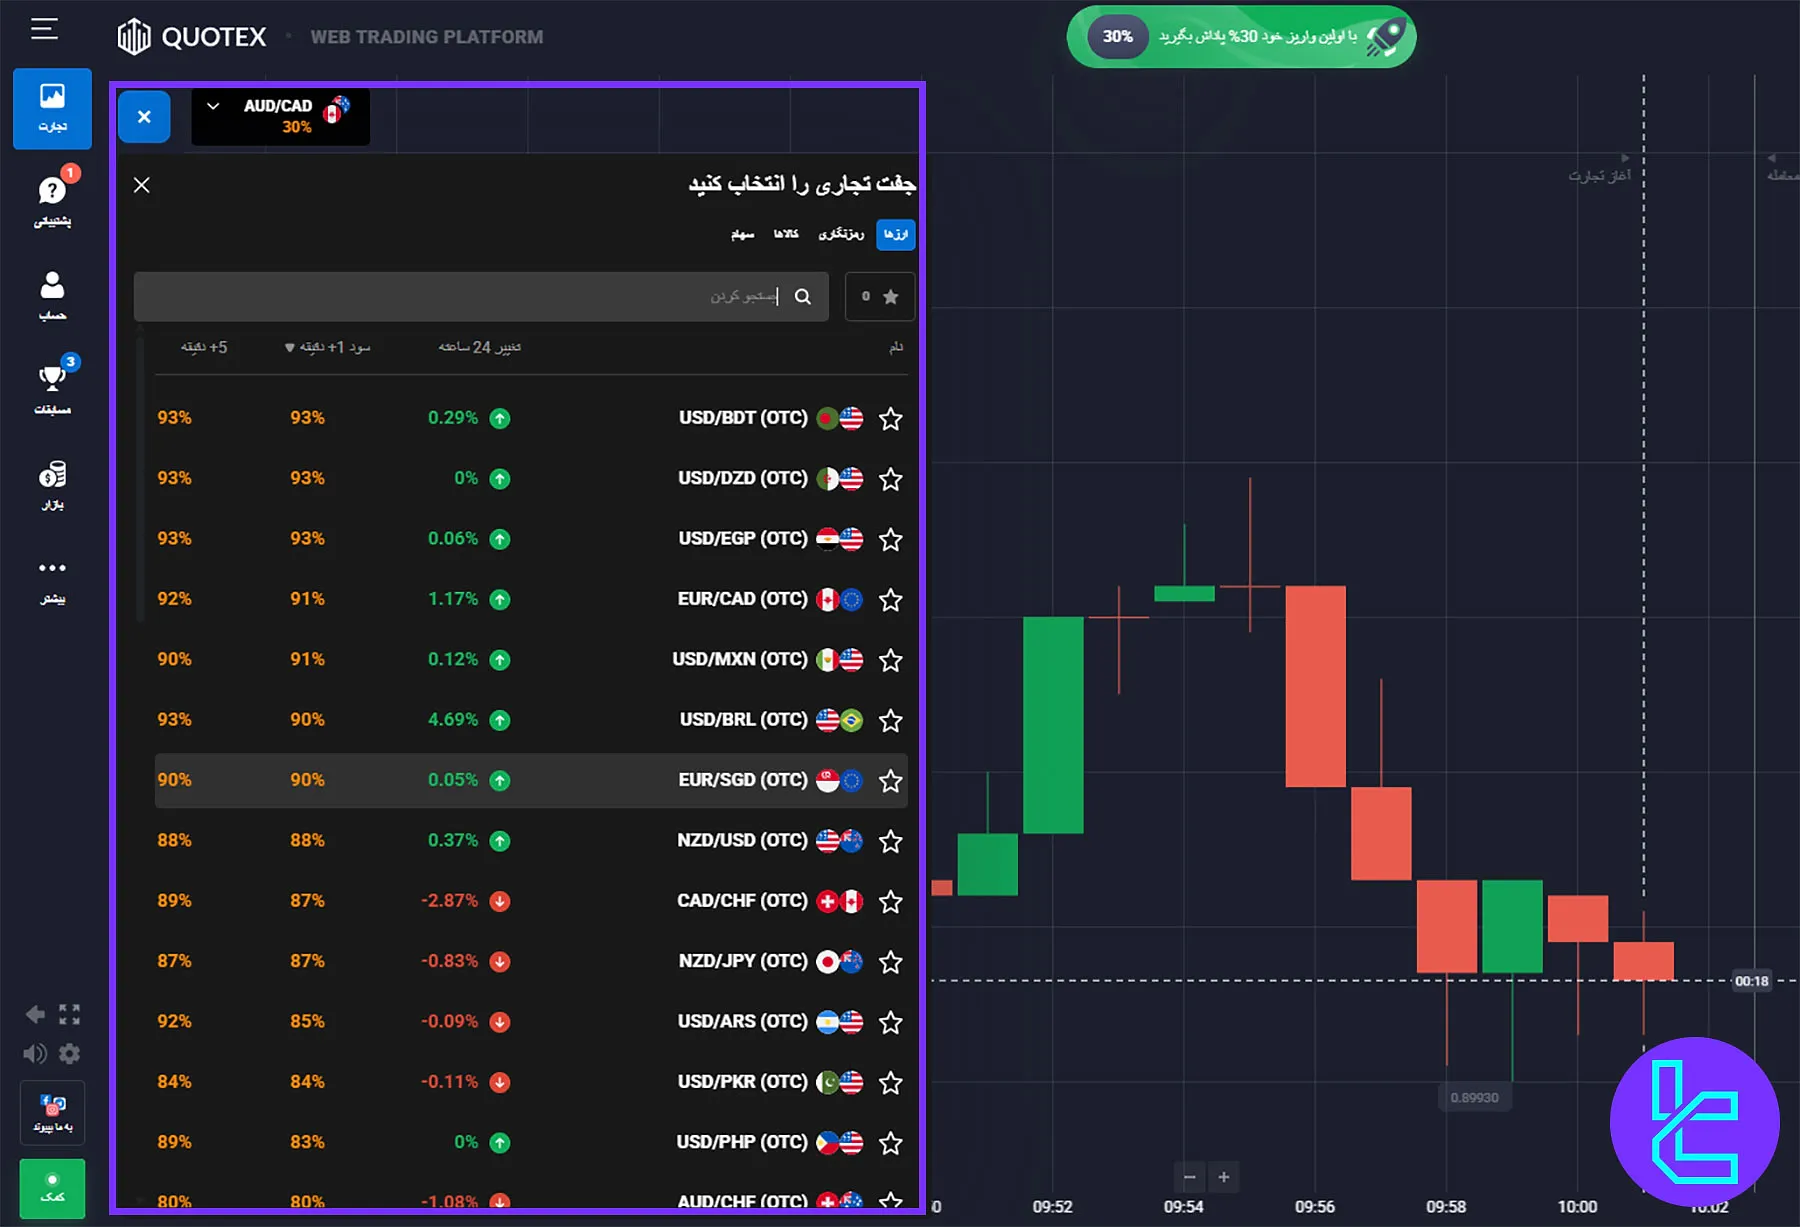
Task: Open the settings gear icon
Action: [69, 1054]
